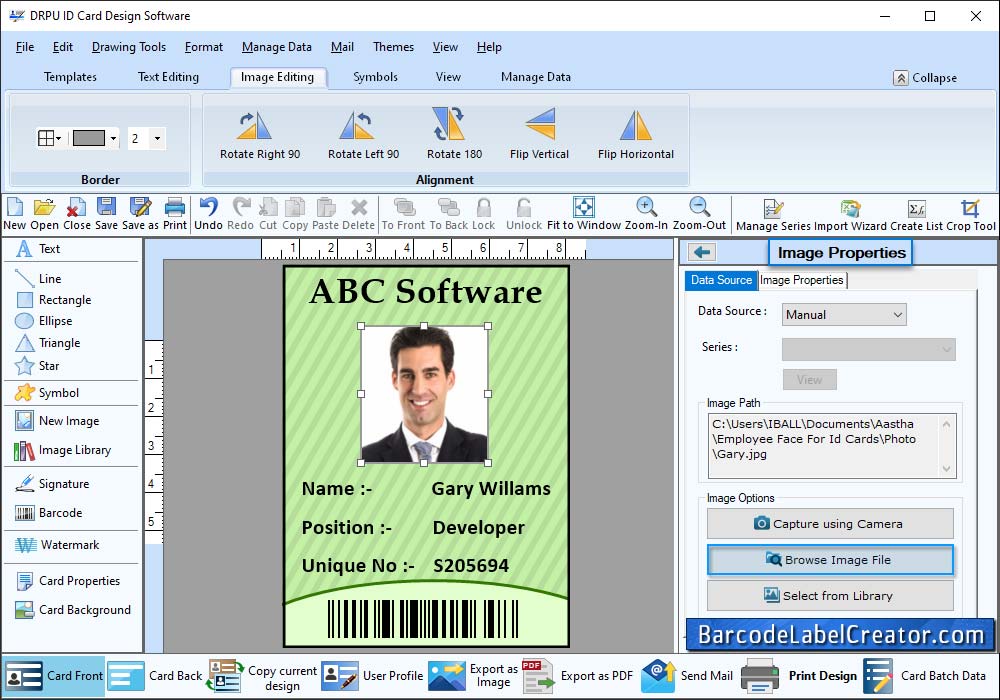Go back with the blue arrow button
Image resolution: width=1000 pixels, height=700 pixels.
coord(702,252)
